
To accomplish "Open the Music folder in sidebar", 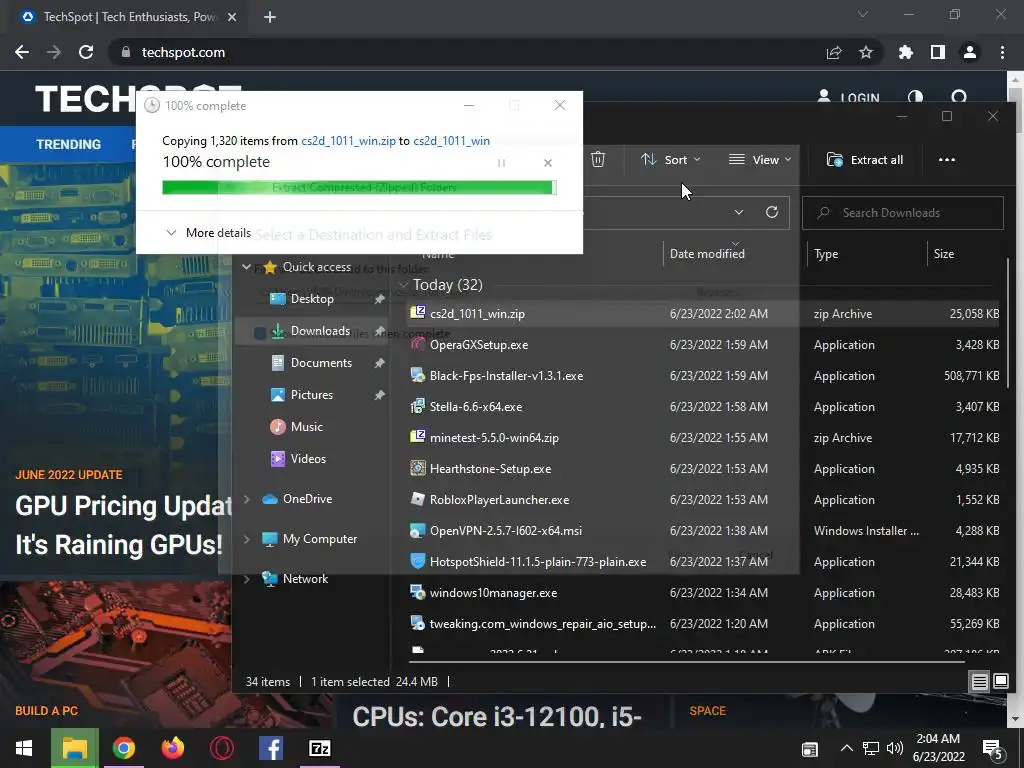I will click(306, 426).
